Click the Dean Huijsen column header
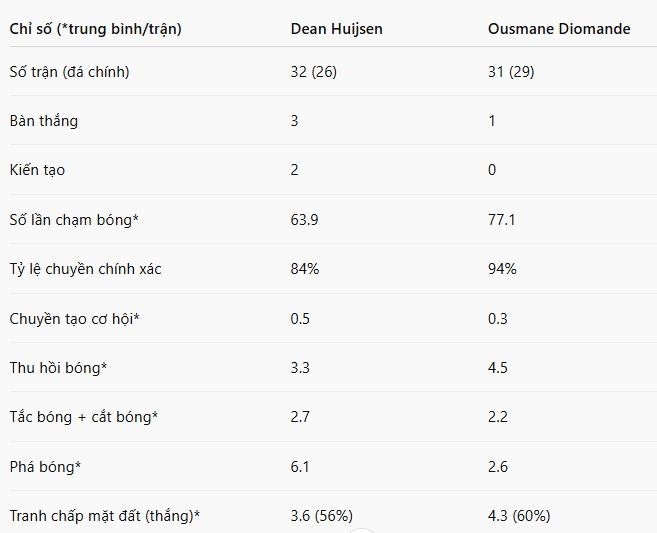 click(336, 29)
